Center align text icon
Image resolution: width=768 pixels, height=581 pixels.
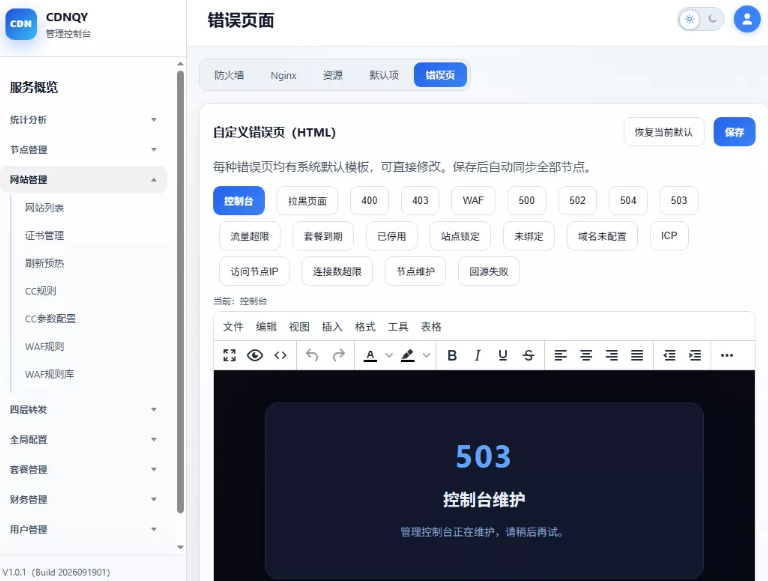(586, 355)
